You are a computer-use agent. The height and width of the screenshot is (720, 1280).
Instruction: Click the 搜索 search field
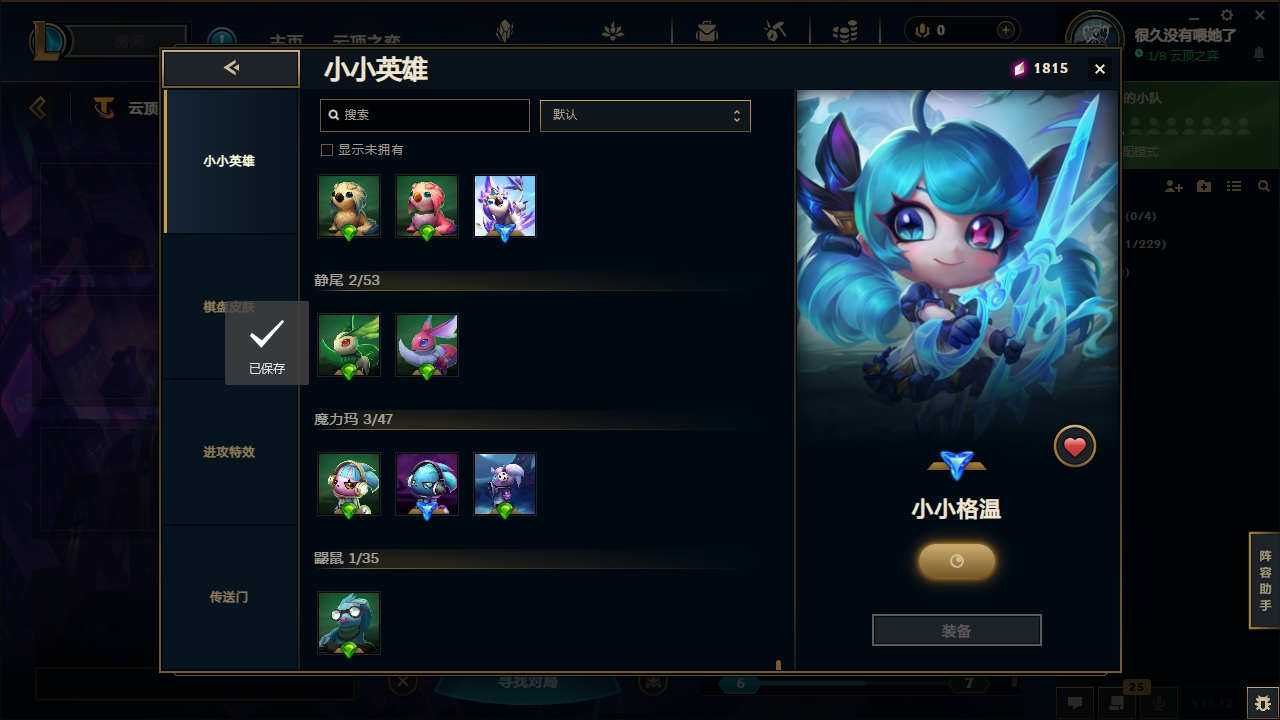pyautogui.click(x=425, y=115)
